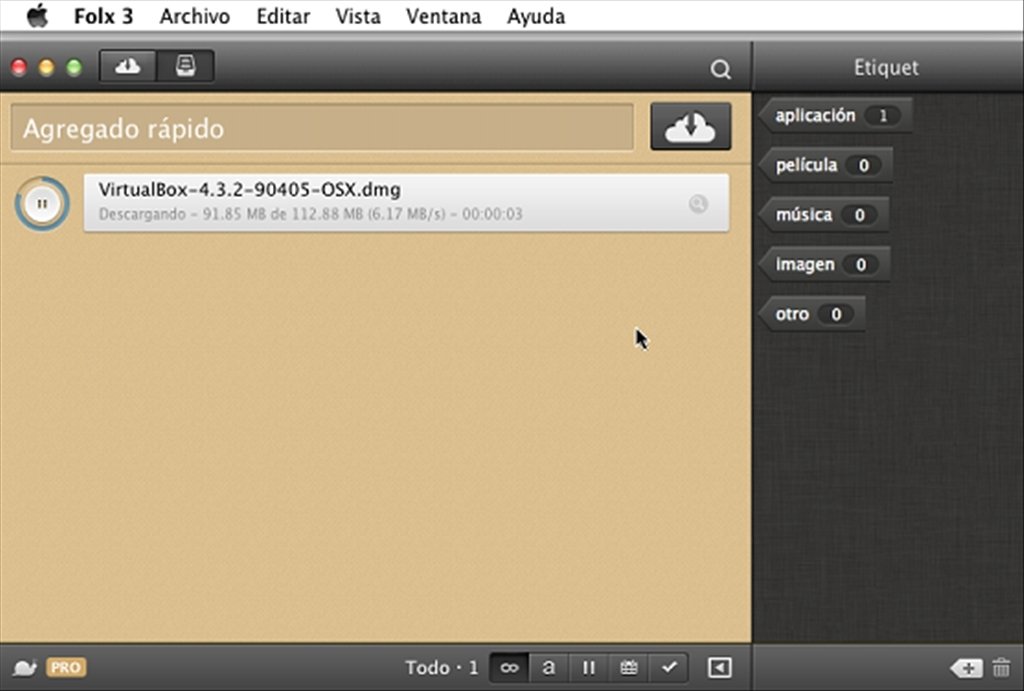Viewport: 1024px width, 691px height.
Task: Minimize the Folx window
Action: point(46,67)
